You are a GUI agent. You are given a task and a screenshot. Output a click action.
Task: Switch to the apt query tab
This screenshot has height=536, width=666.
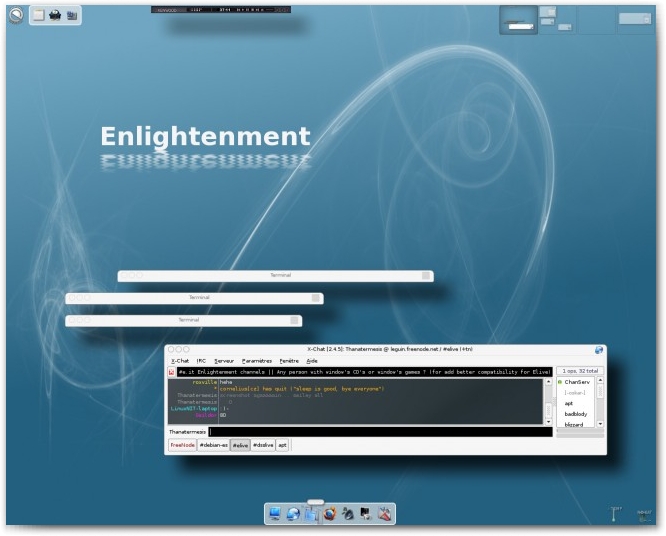tap(282, 445)
